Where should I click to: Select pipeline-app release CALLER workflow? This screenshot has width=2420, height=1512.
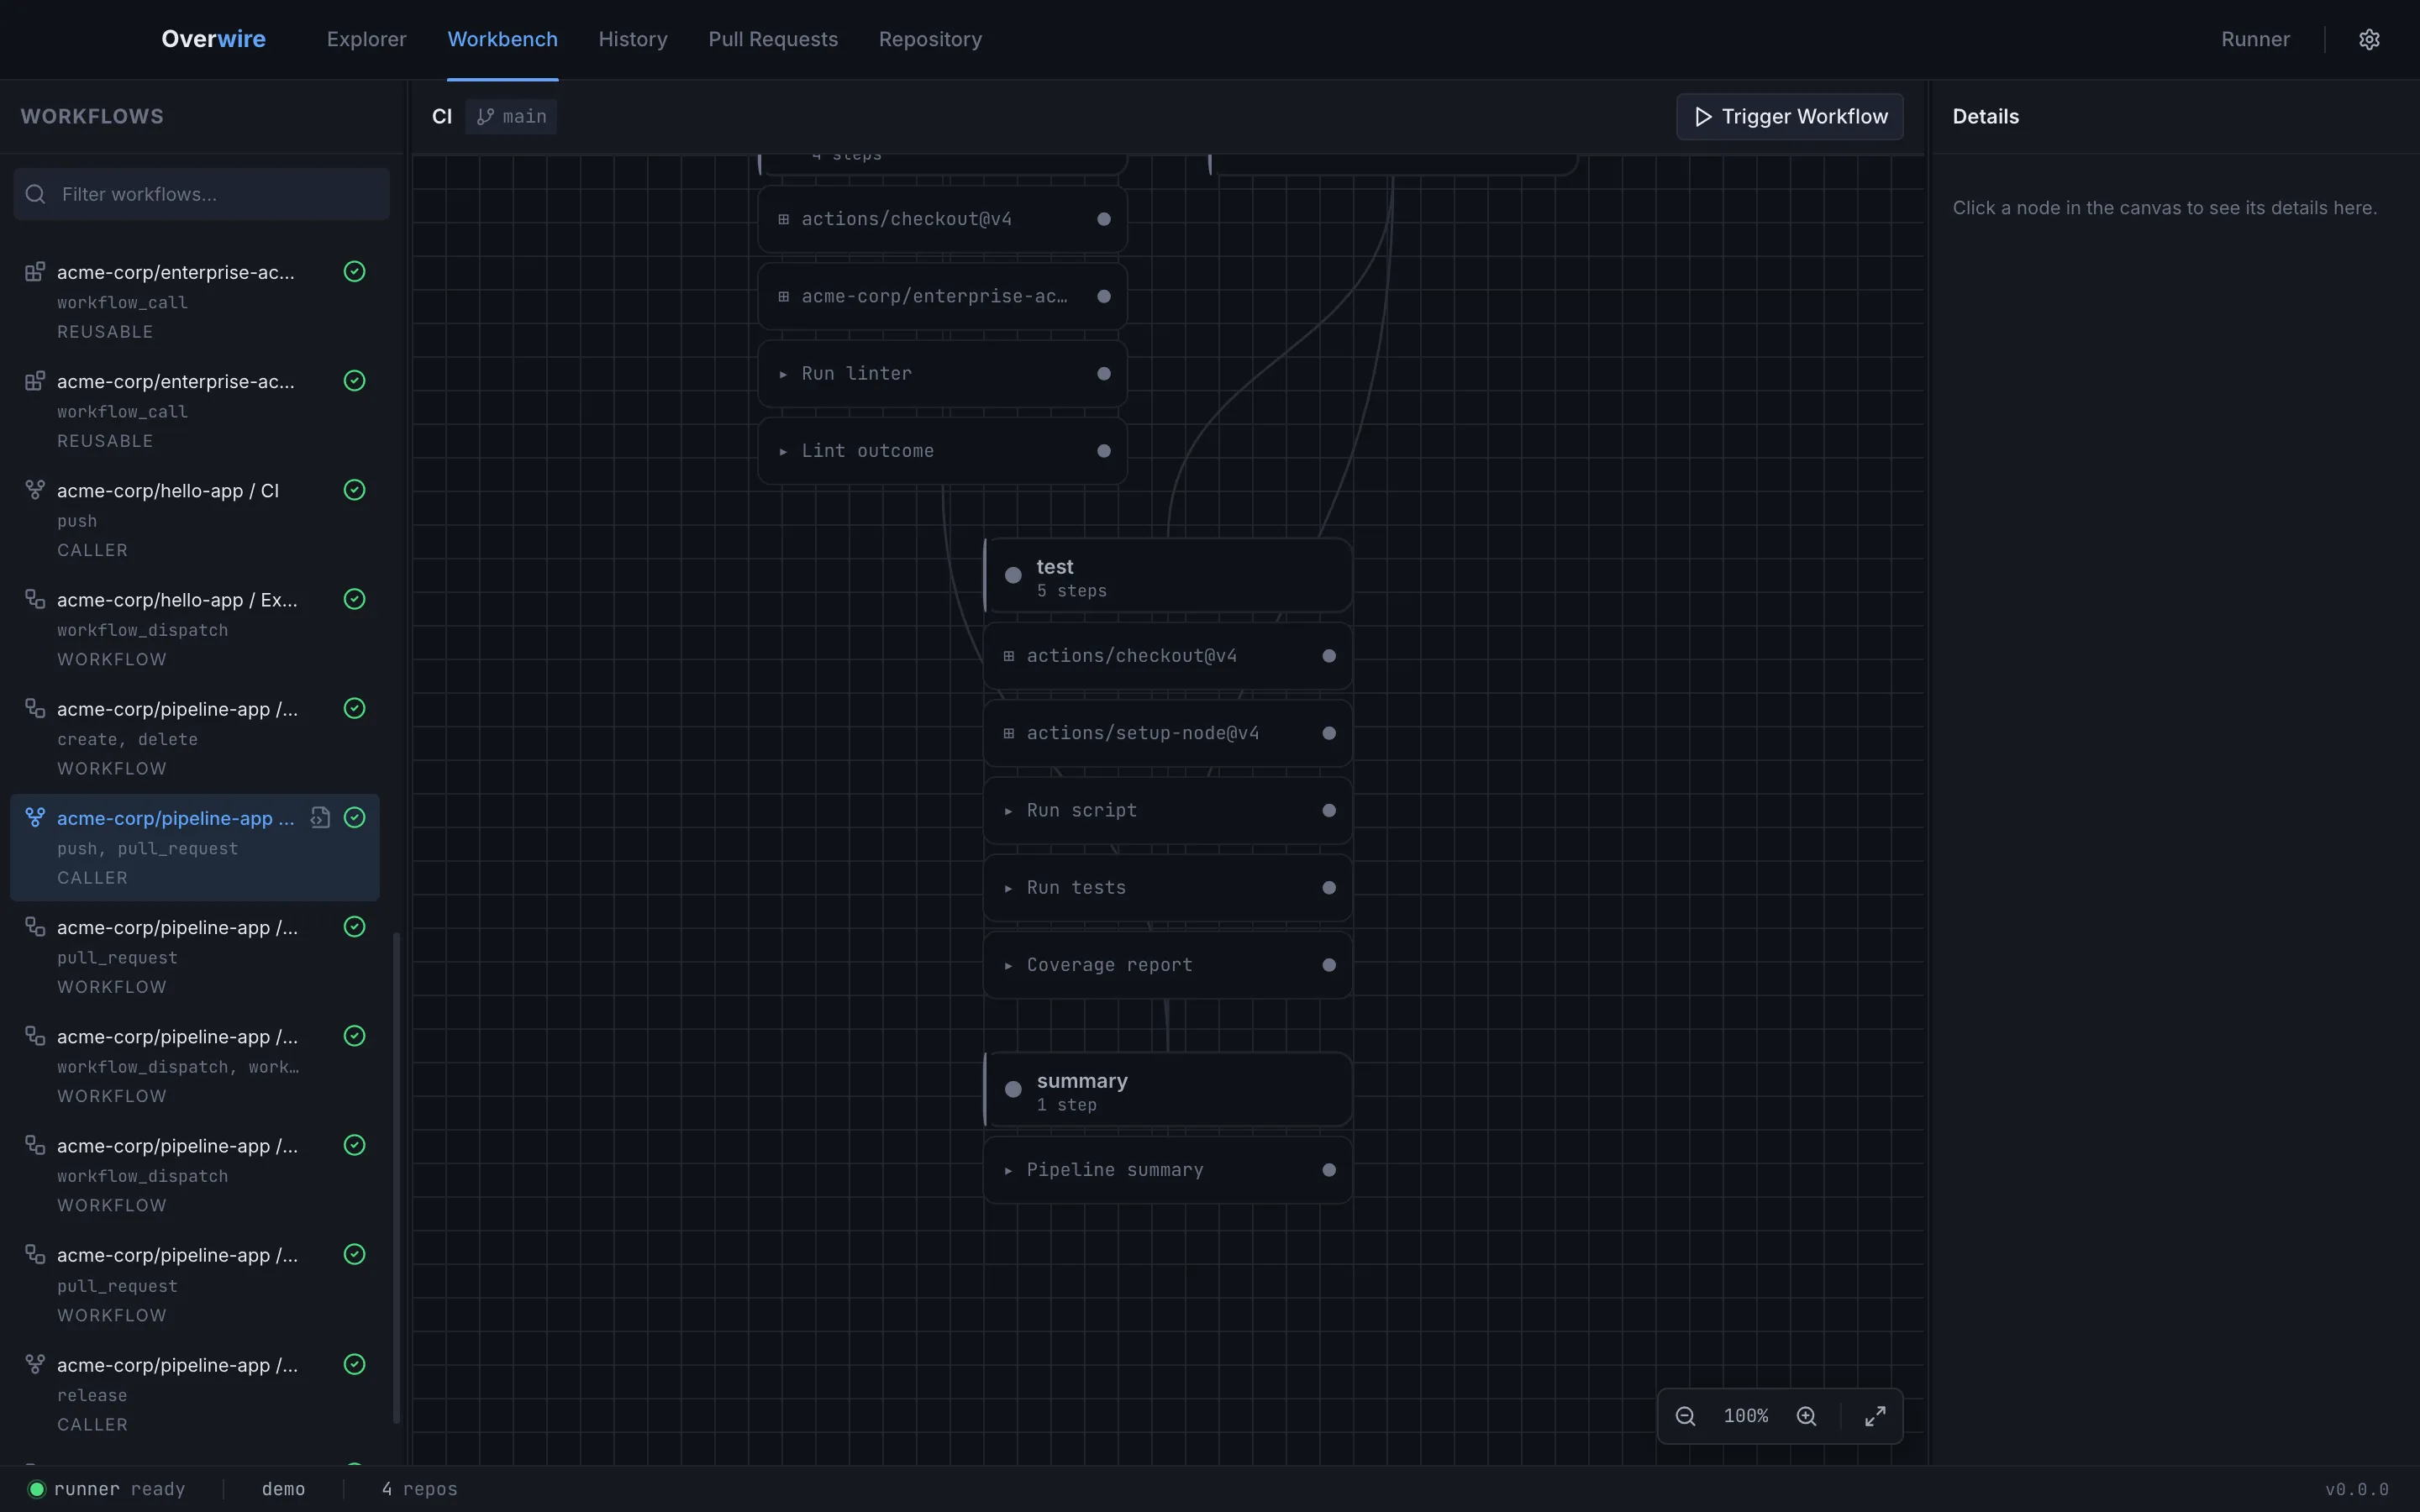click(x=195, y=1394)
